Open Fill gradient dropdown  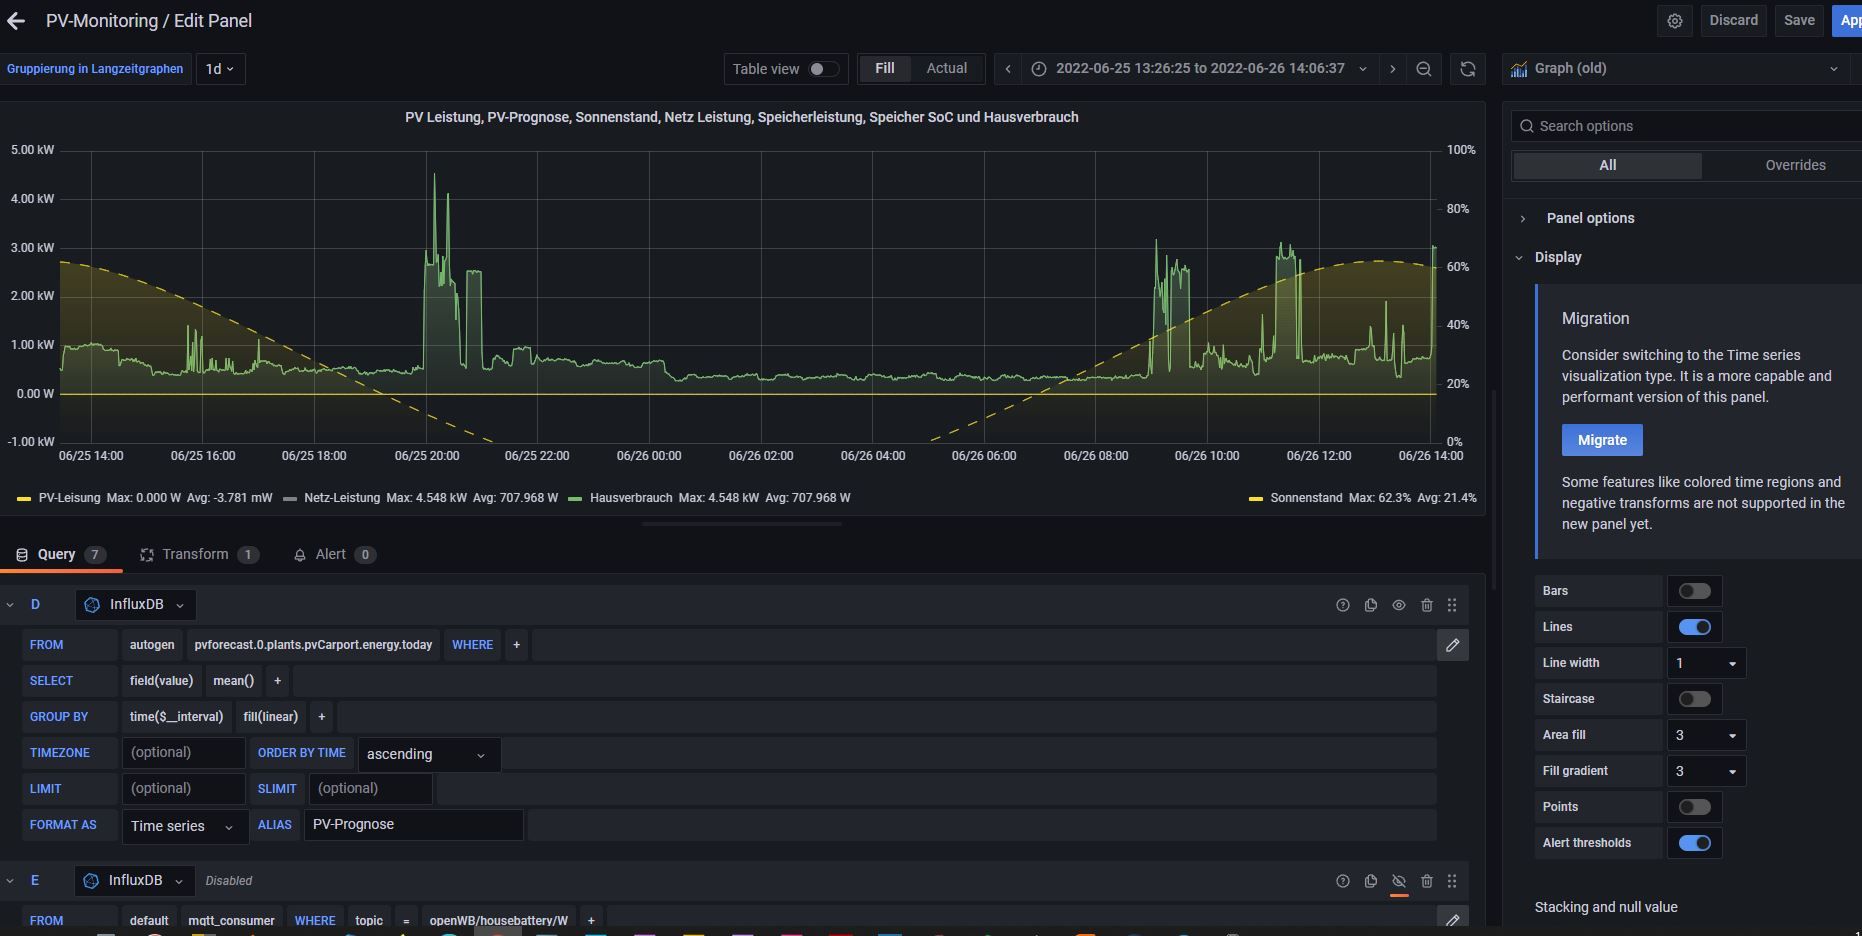(1706, 771)
